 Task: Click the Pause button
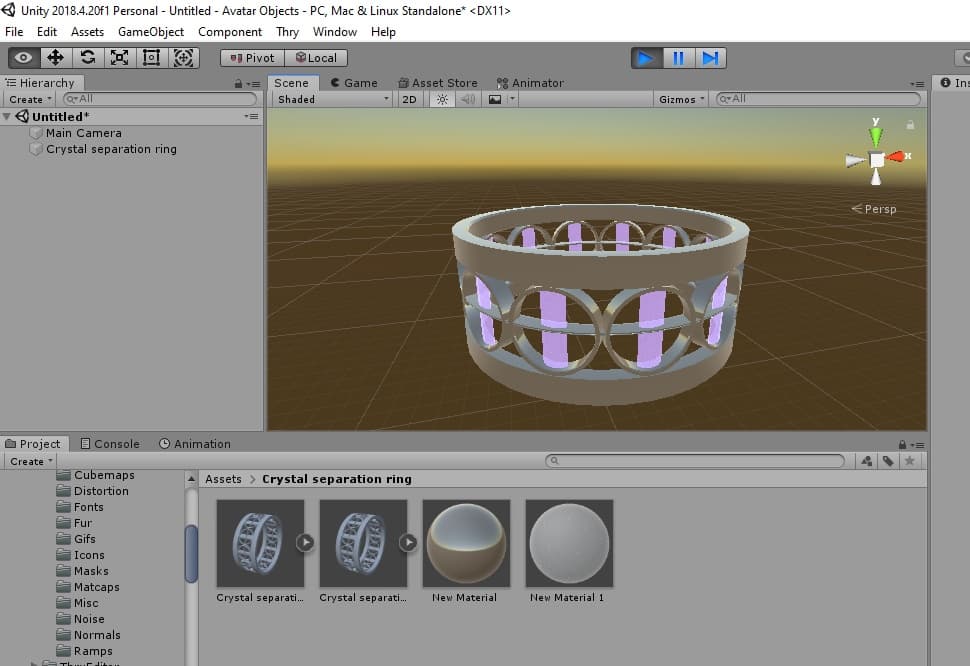click(678, 58)
